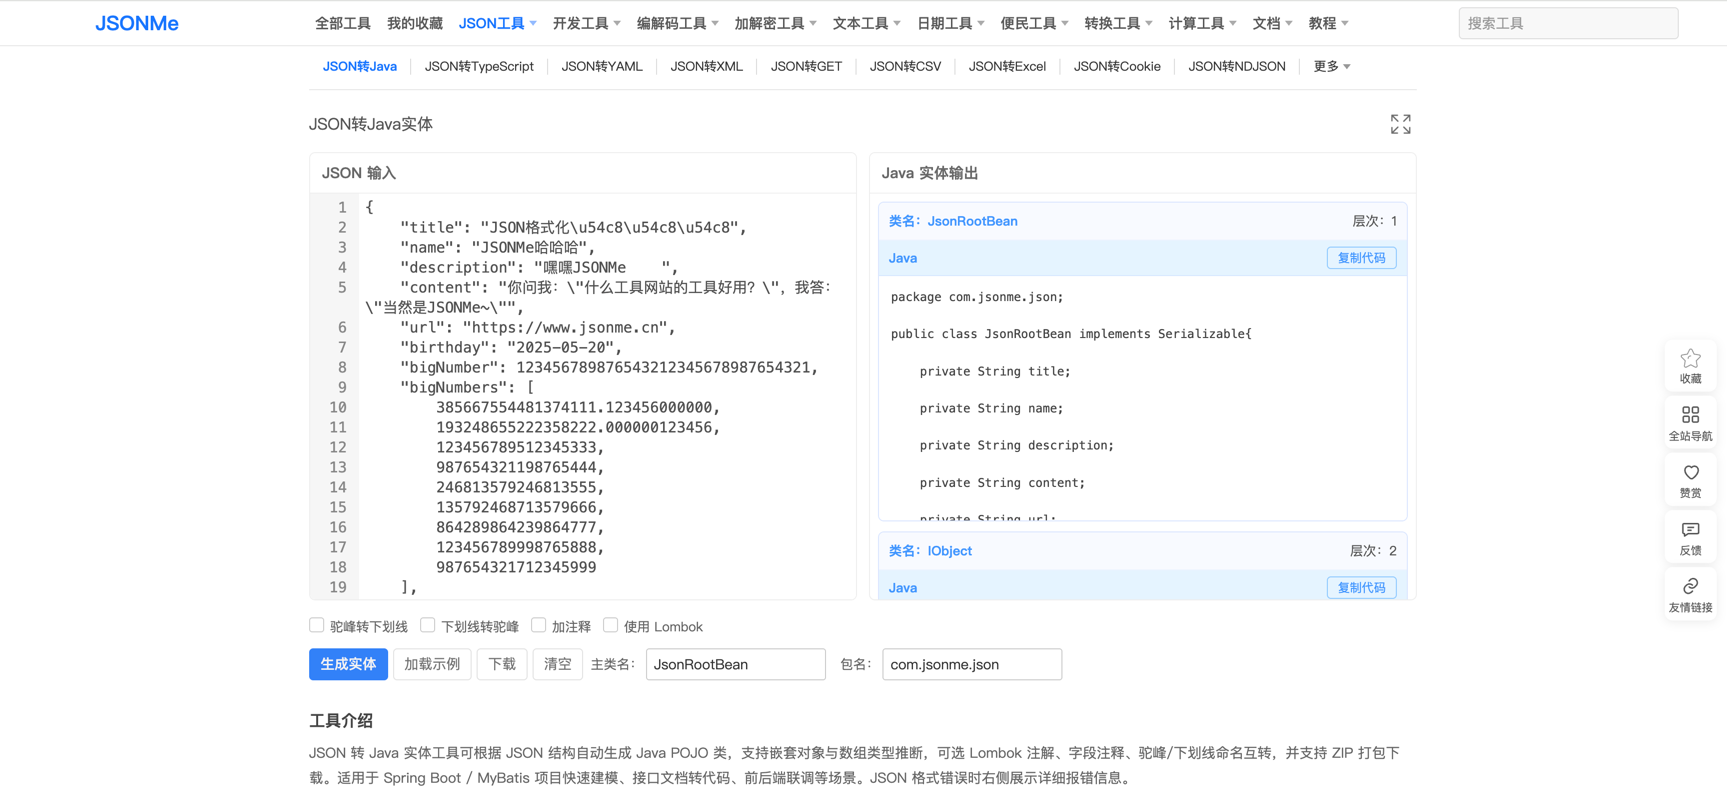Click the fullscreen expand icon
1727x803 pixels.
tap(1400, 124)
